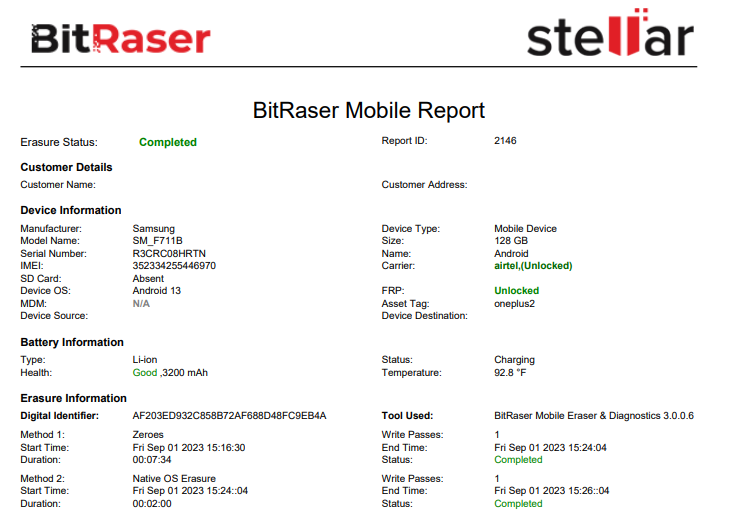Select the digital identifier AF203ED932C858B72AF688D48FC9EB4A
The image size is (738, 515).
point(229,416)
